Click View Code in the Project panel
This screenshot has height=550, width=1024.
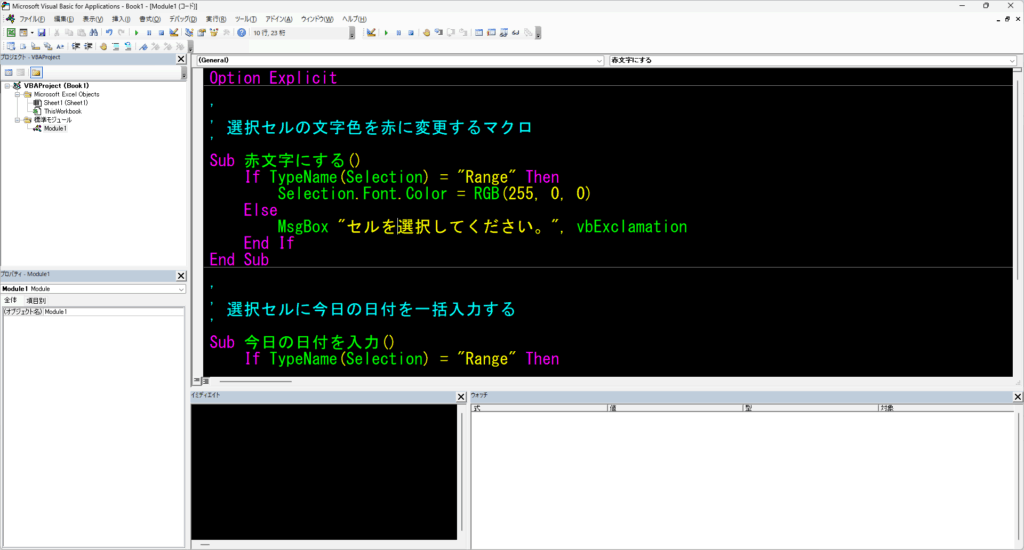coord(8,73)
